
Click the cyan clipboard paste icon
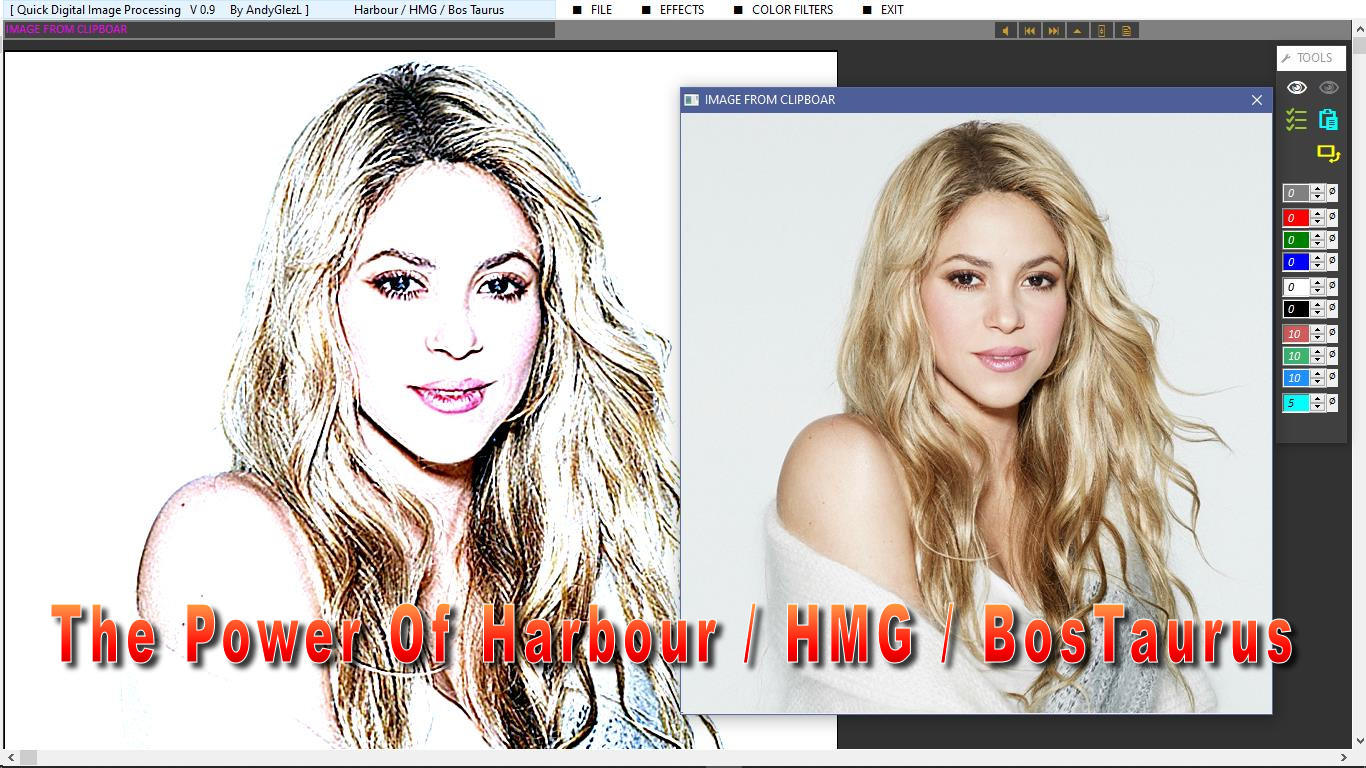(x=1328, y=120)
